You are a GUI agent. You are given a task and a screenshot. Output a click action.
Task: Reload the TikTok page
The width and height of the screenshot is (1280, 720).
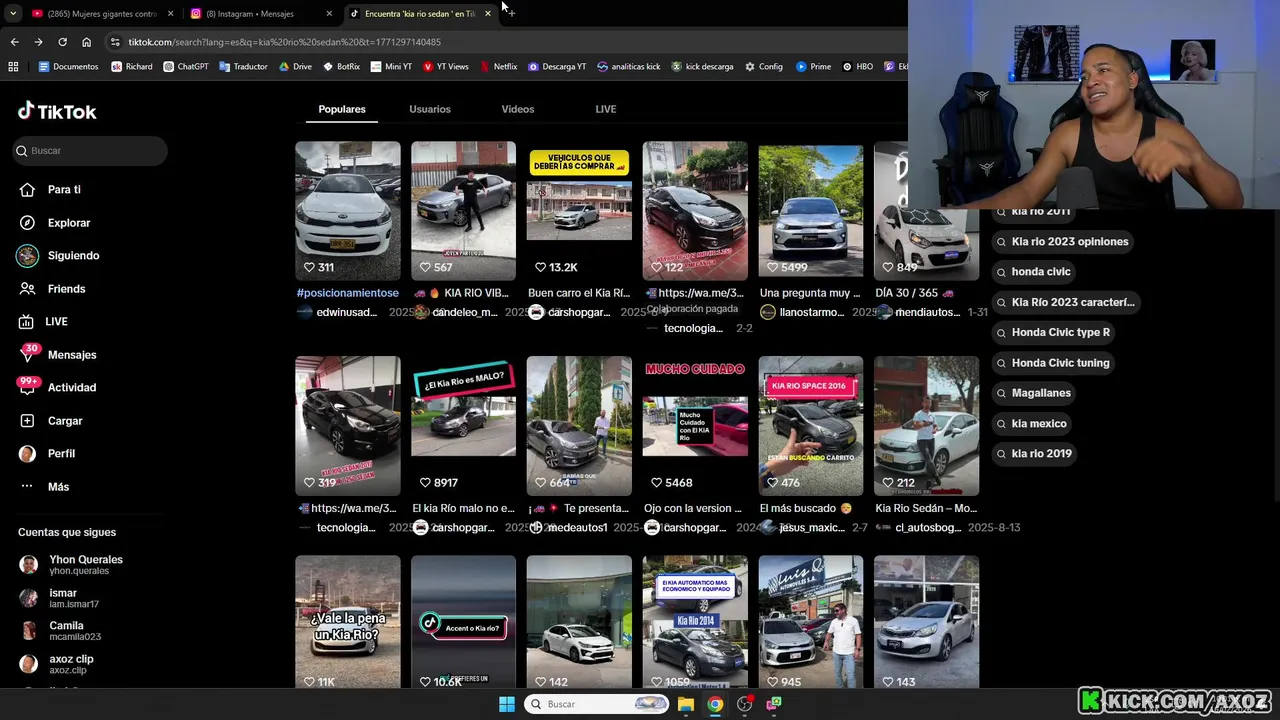[62, 42]
